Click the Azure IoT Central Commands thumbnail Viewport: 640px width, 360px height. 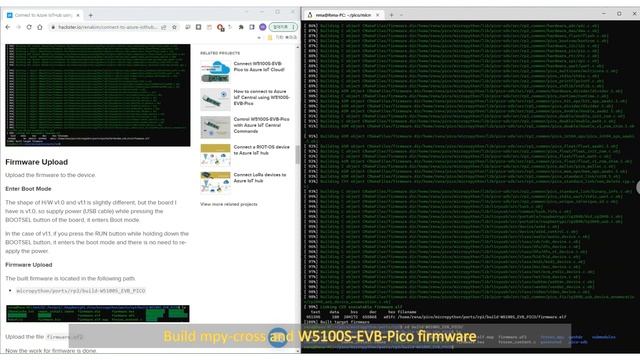(x=215, y=127)
